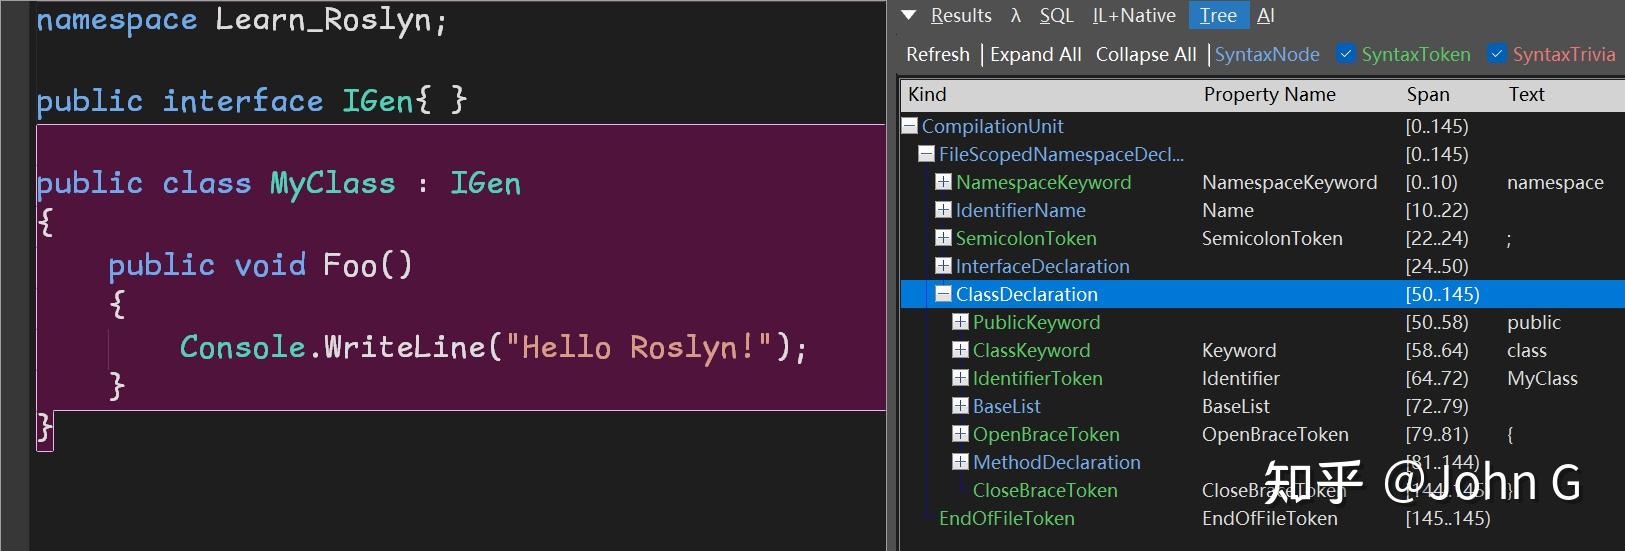Click the Text column header
This screenshot has width=1625, height=551.
[x=1526, y=94]
